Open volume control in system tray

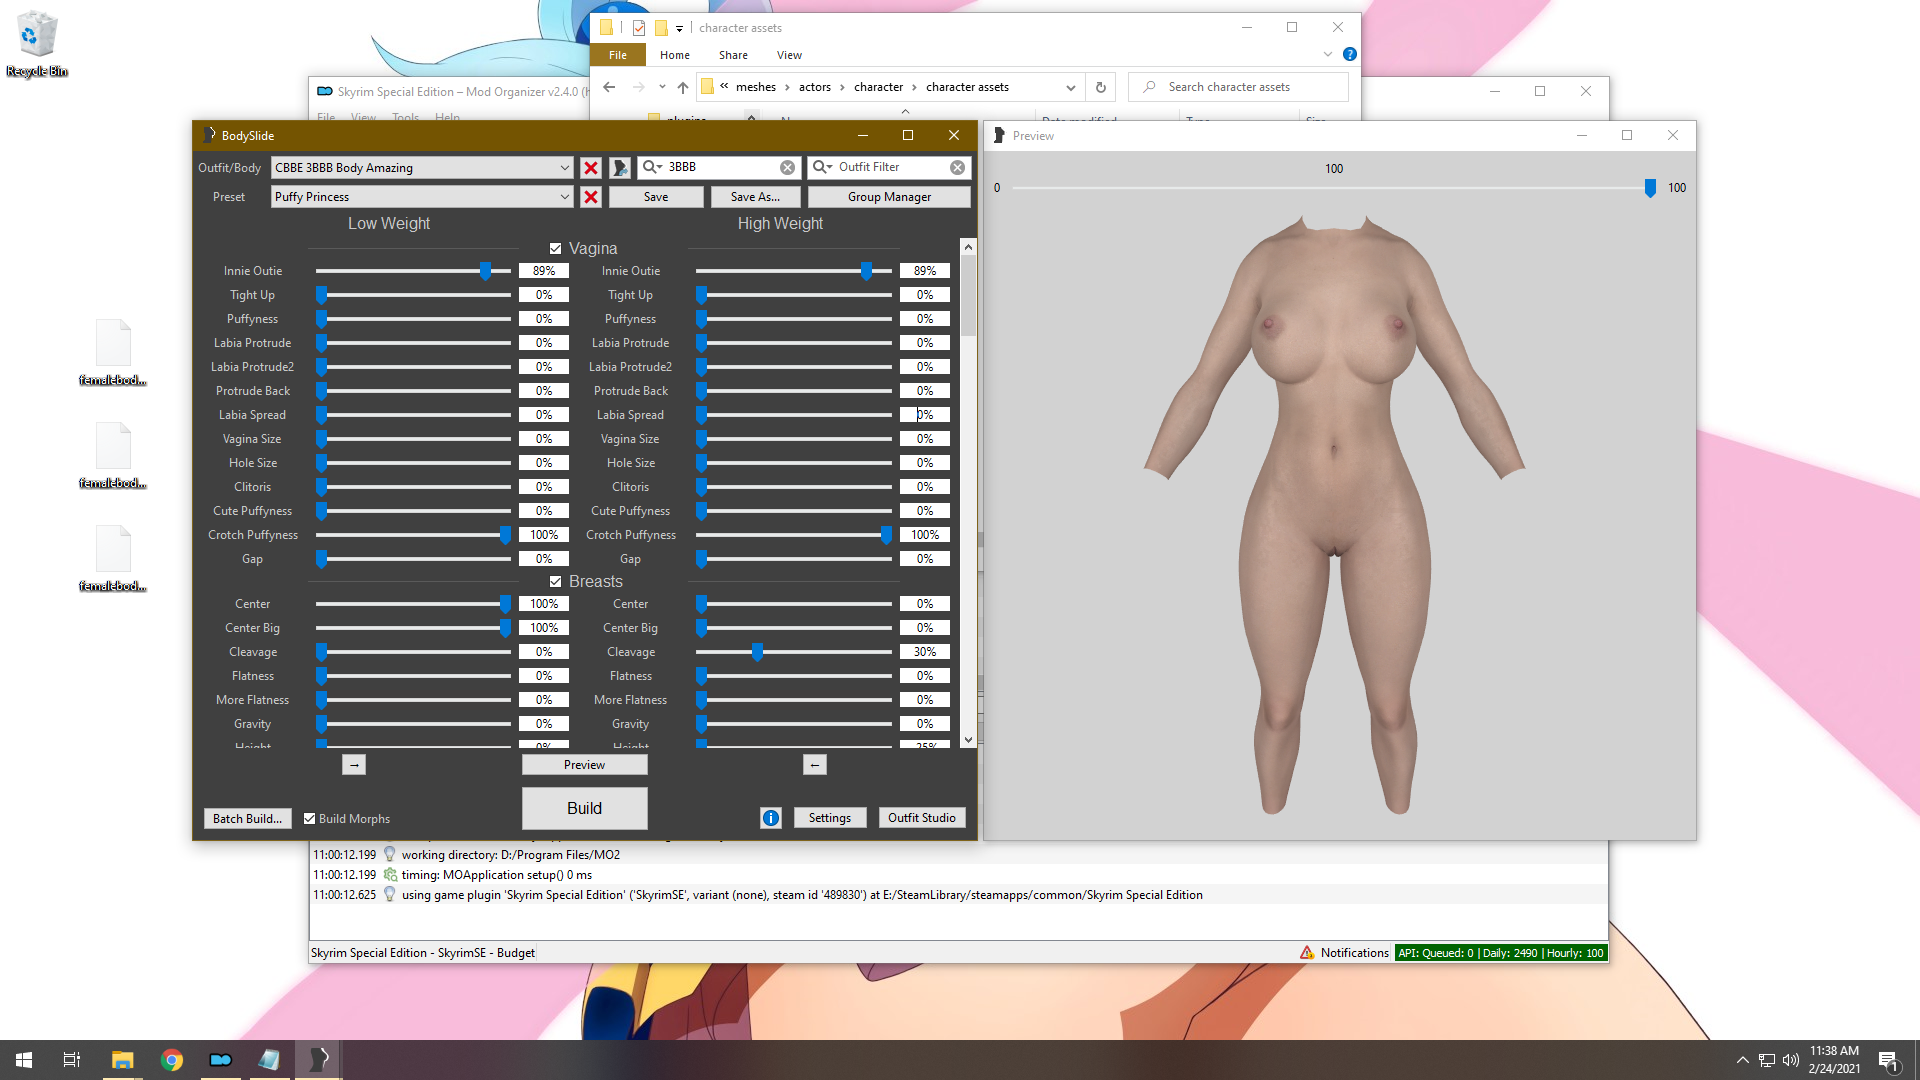click(1790, 1060)
